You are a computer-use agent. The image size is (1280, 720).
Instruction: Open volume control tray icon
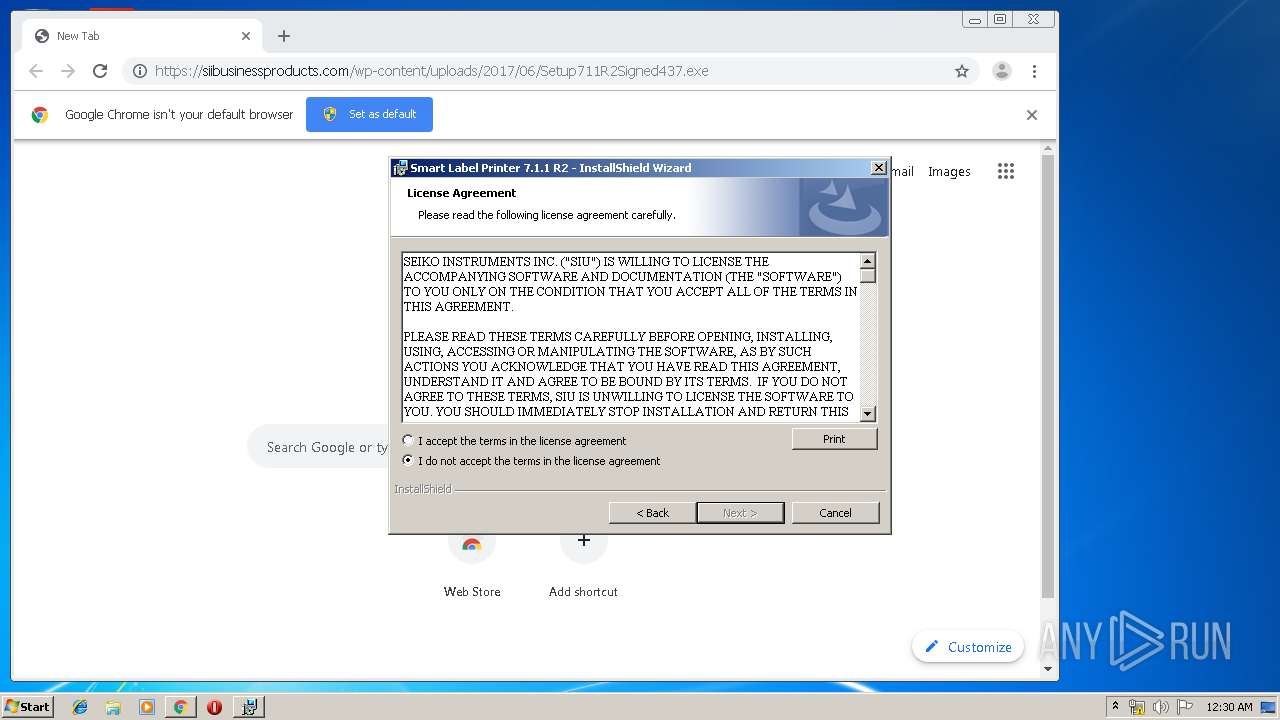(1161, 707)
